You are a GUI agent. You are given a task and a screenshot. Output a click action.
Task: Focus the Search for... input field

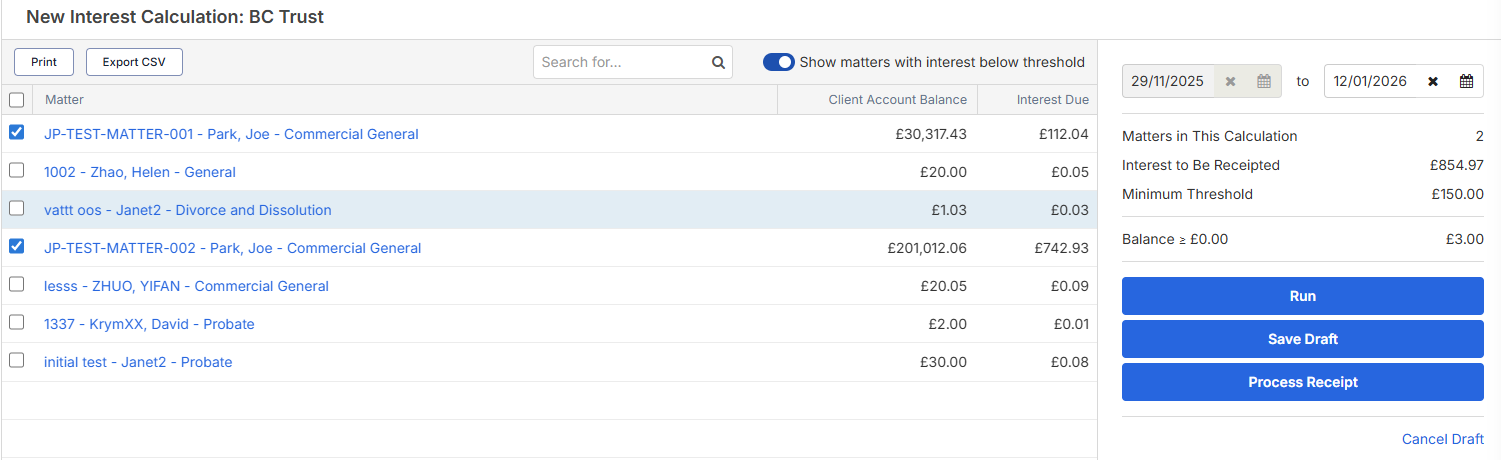[622, 62]
